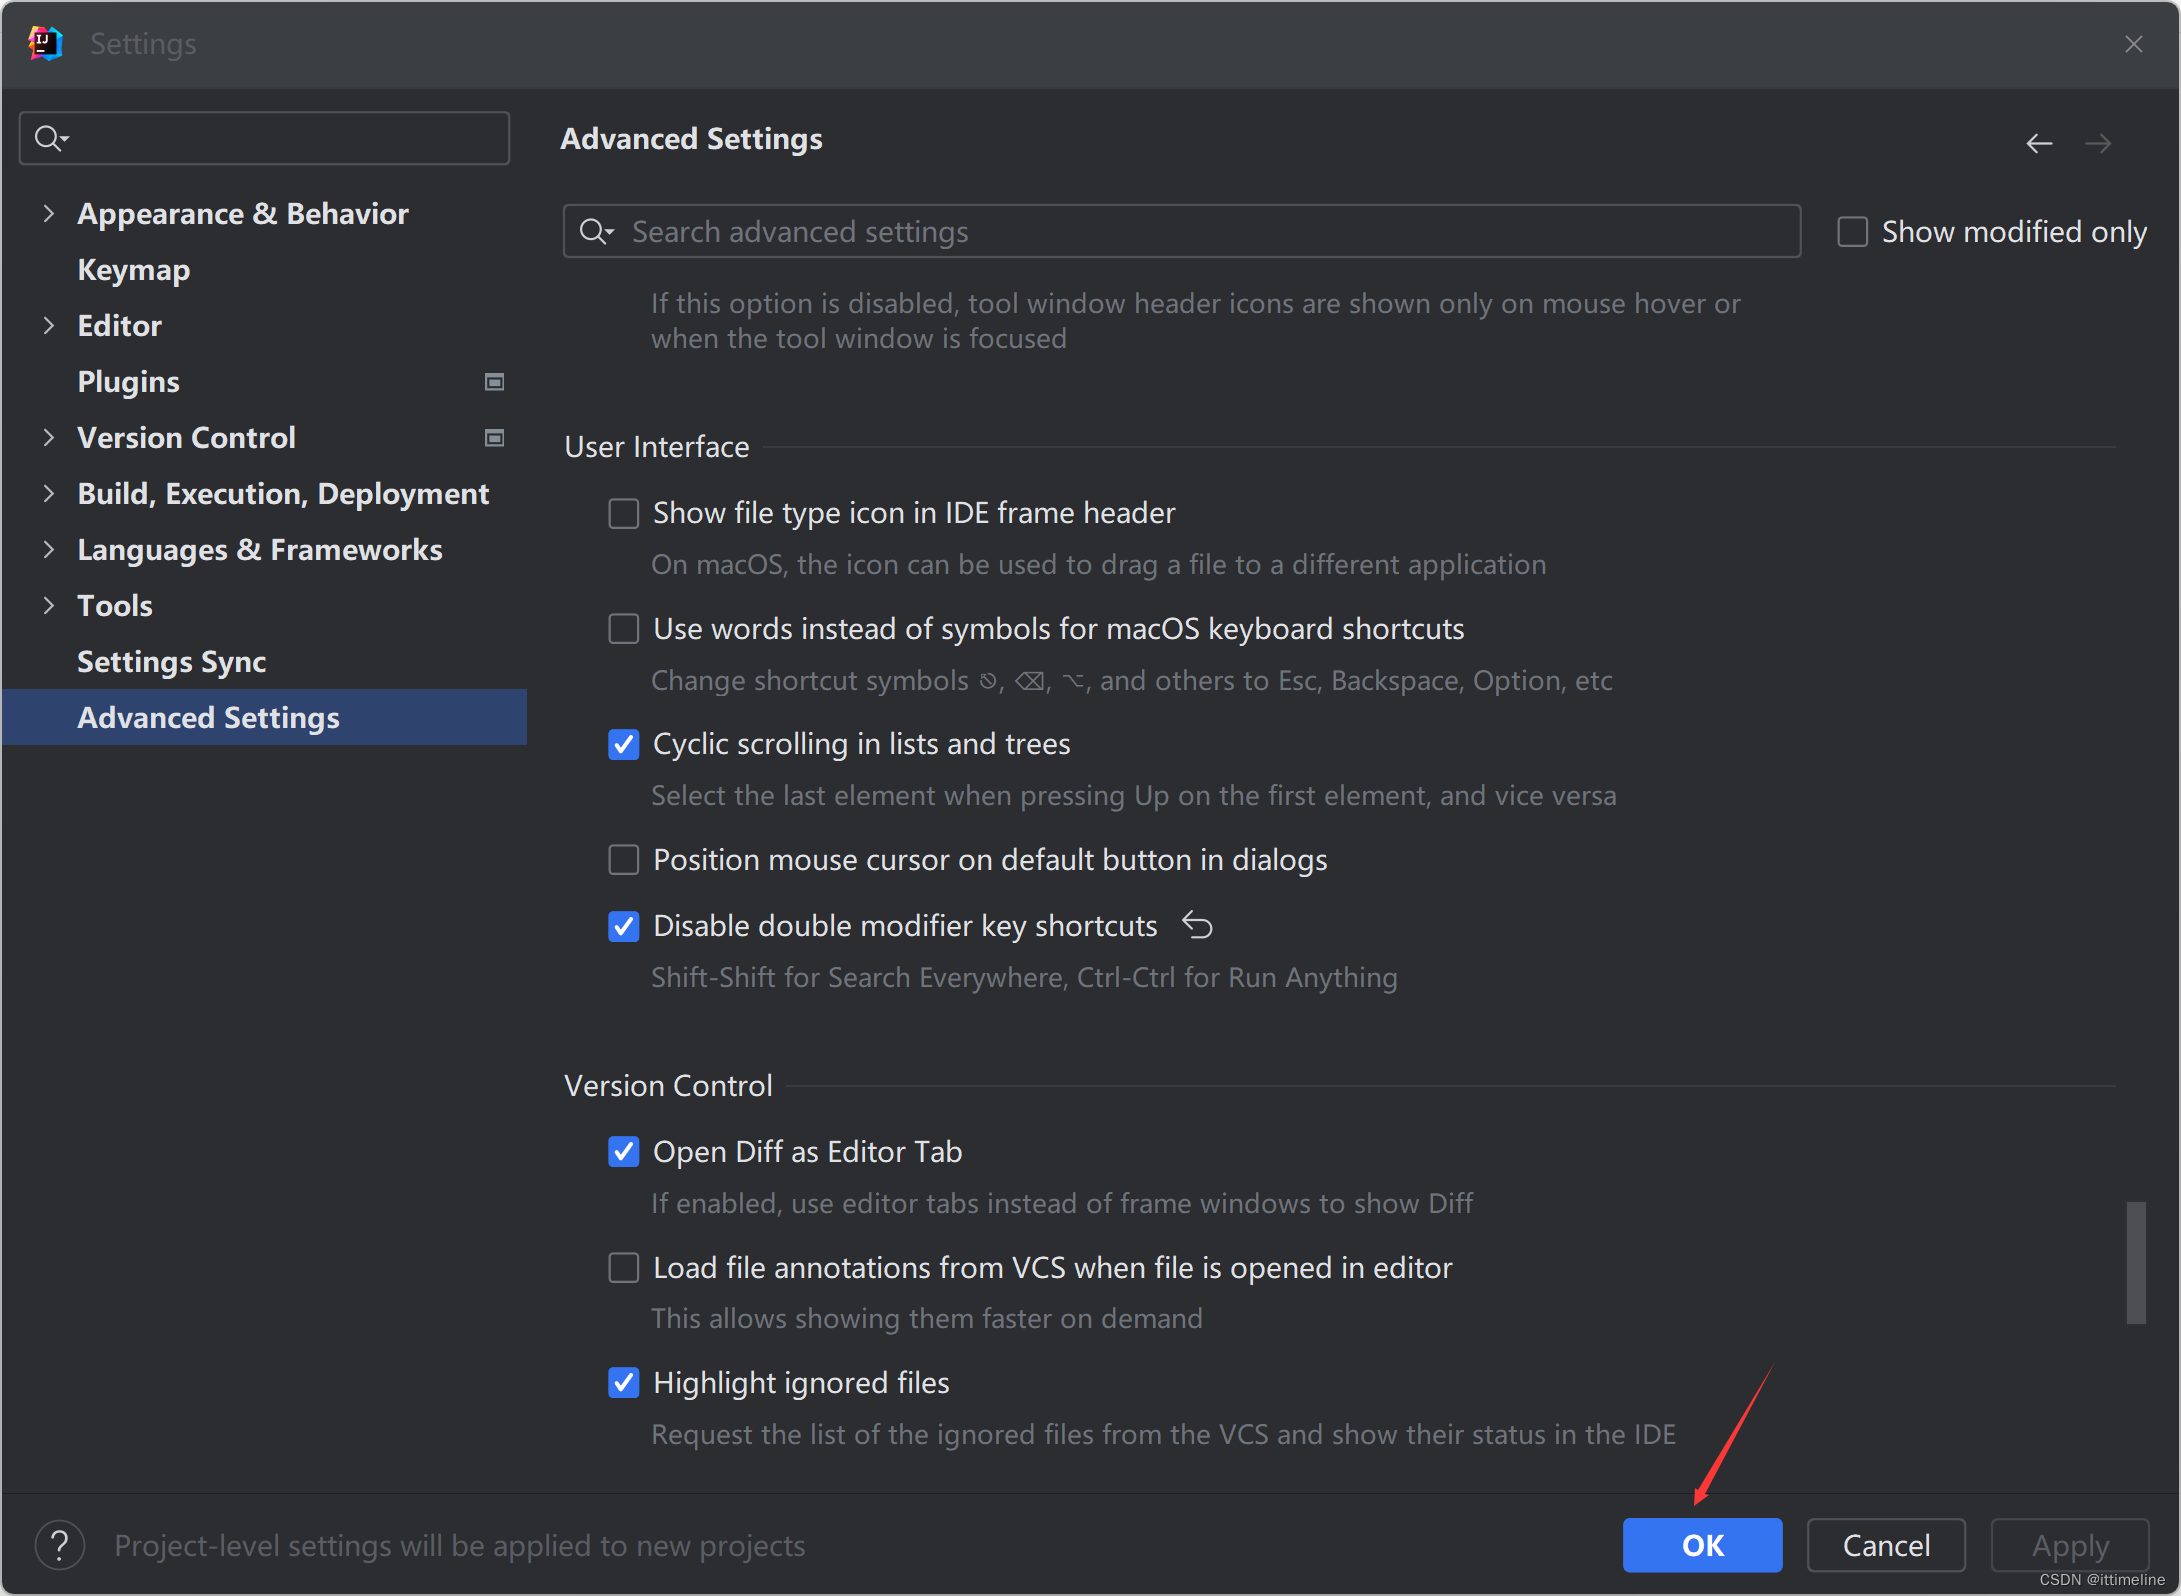Click 'Request the list of the ignored files' description

[x=1164, y=1435]
